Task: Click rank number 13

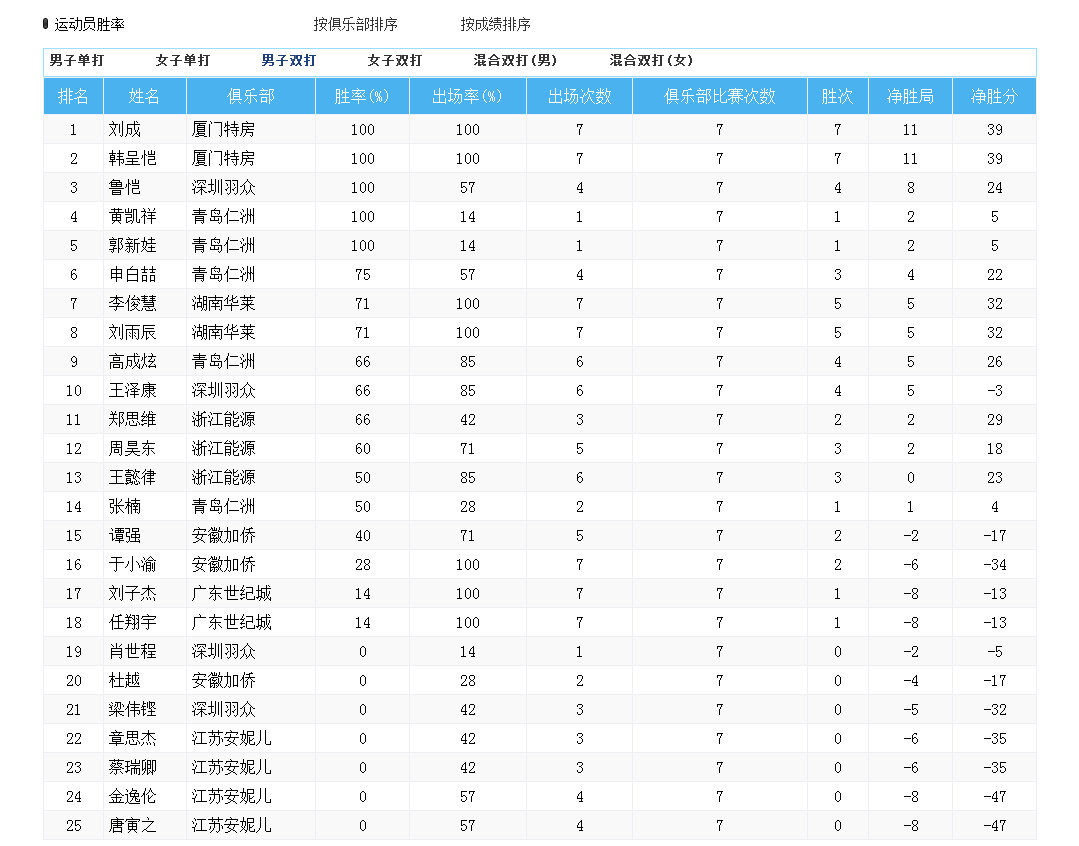Action: point(74,478)
